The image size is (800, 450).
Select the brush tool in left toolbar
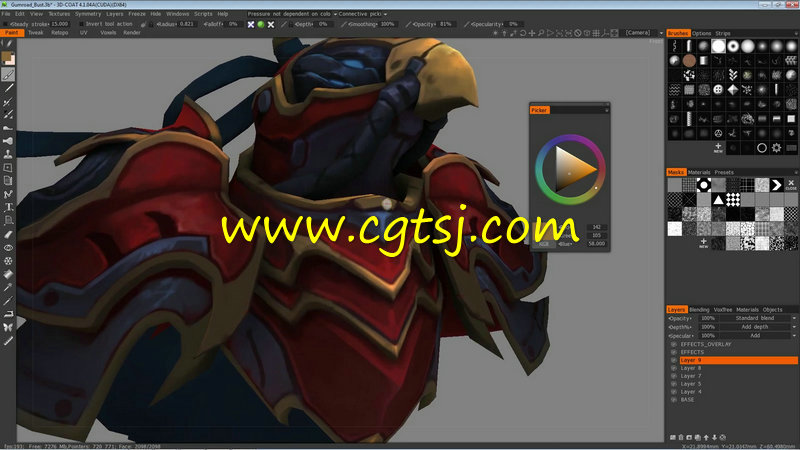8,74
